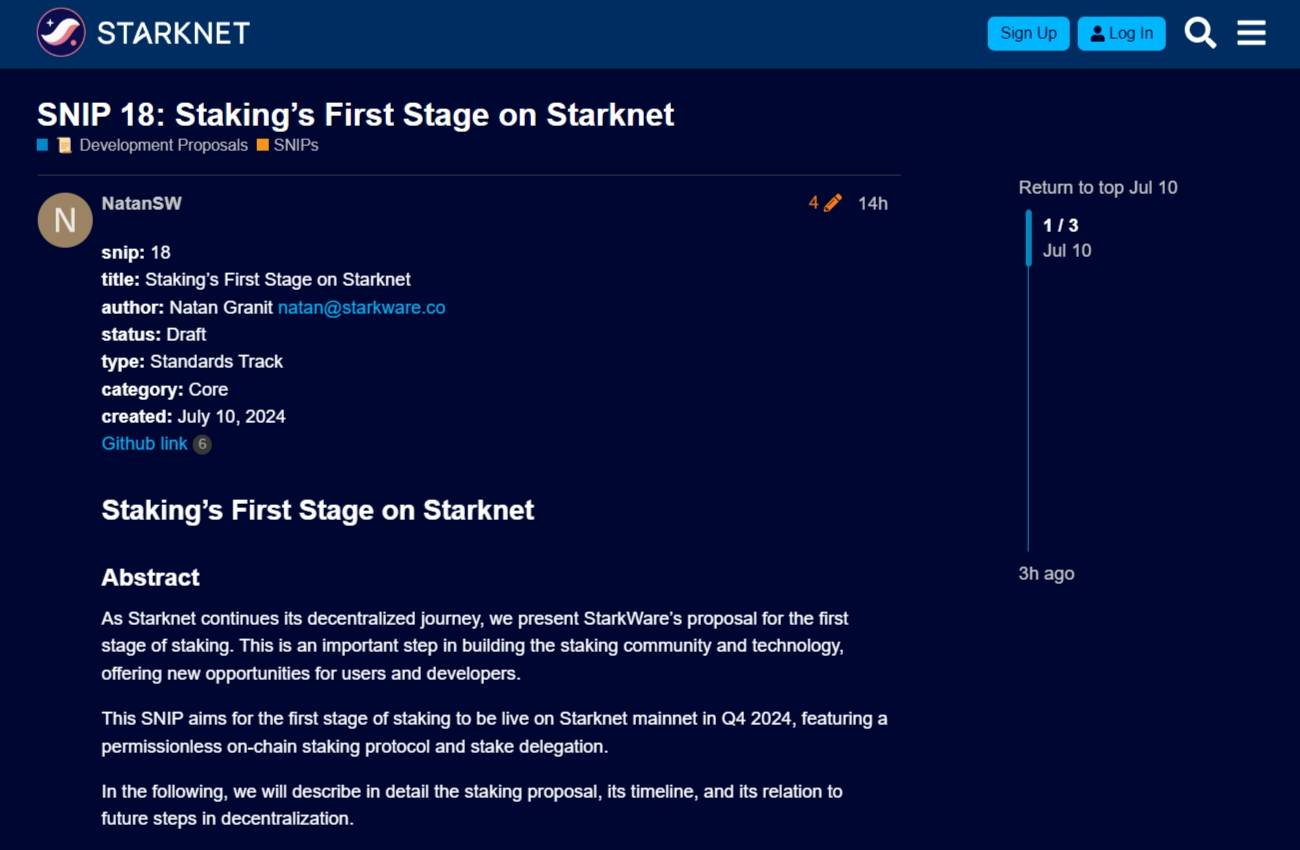Open the Github link
This screenshot has width=1300, height=850.
point(144,443)
